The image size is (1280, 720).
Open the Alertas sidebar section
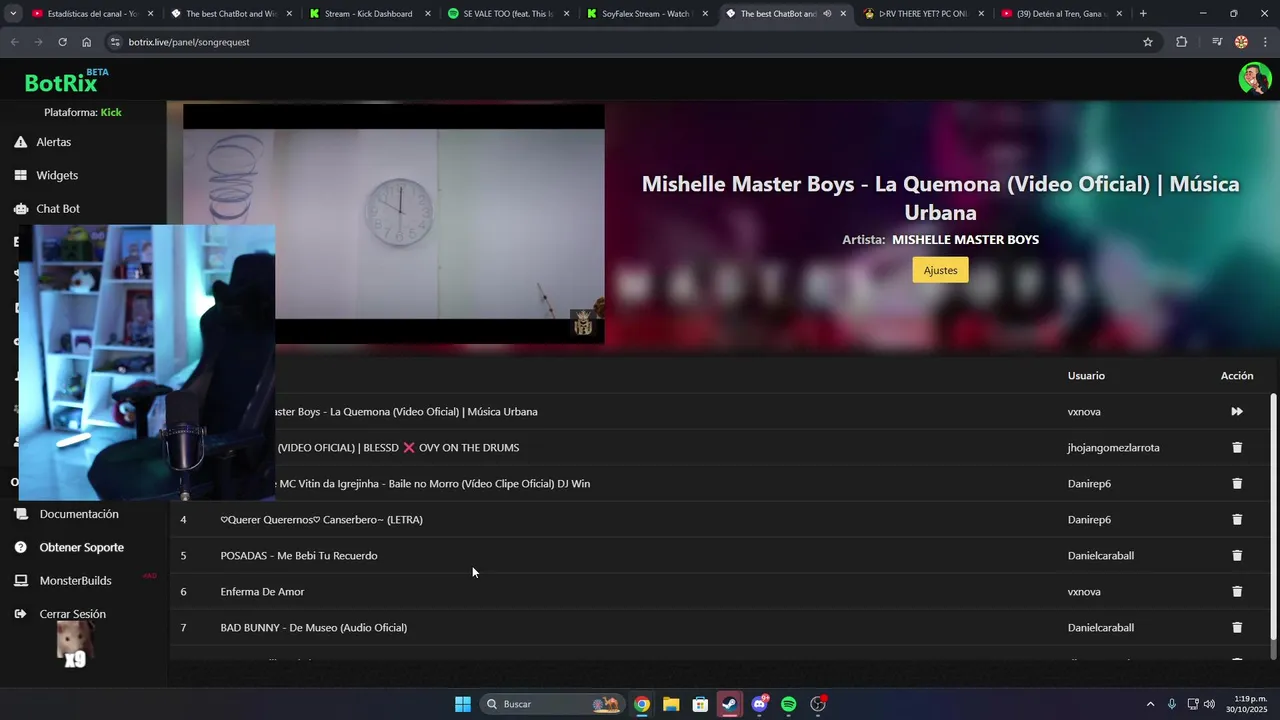(53, 142)
